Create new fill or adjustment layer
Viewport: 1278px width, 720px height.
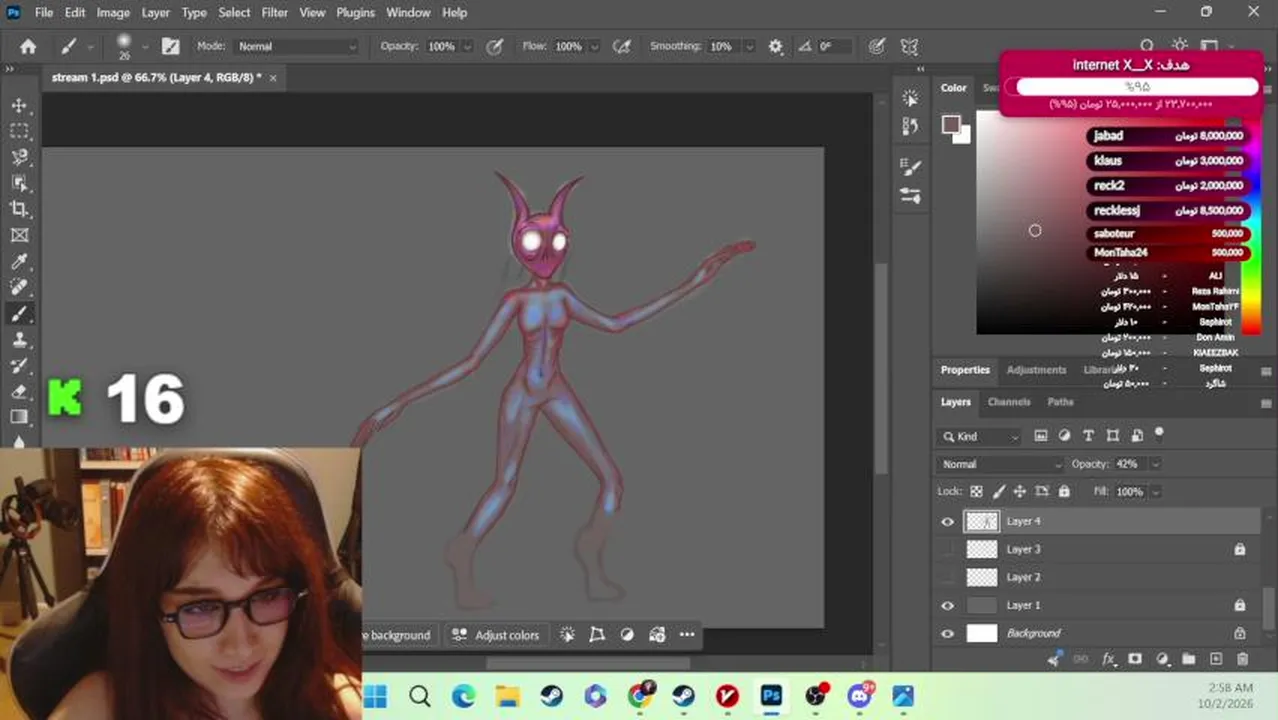click(x=1162, y=659)
